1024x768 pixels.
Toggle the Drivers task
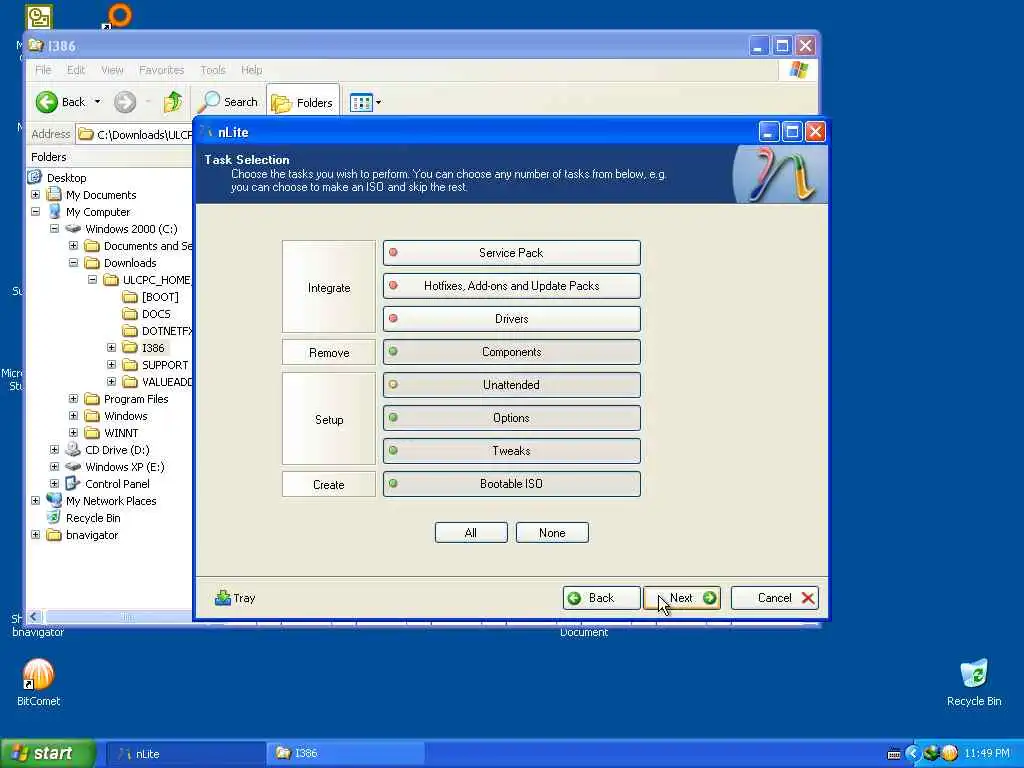pyautogui.click(x=511, y=319)
